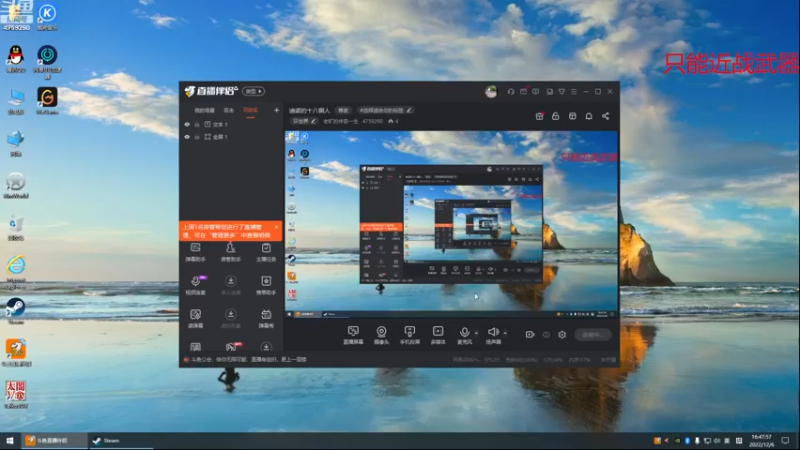Viewport: 800px width, 450px height.
Task: Open the Windows Start menu
Action: point(10,440)
